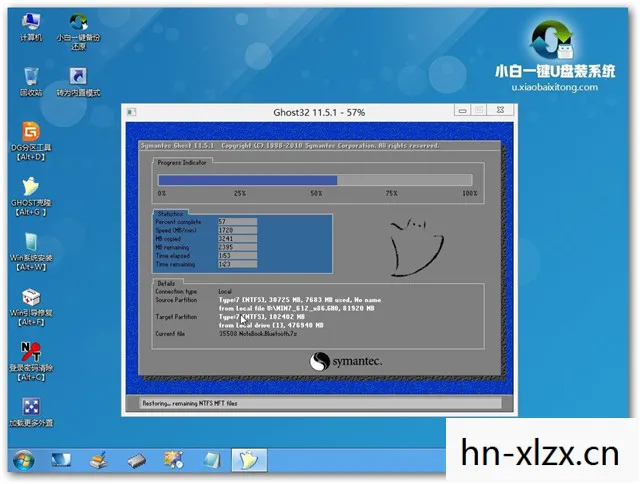The image size is (640, 484).
Task: Minimize the Ghost32 window
Action: [x=462, y=110]
